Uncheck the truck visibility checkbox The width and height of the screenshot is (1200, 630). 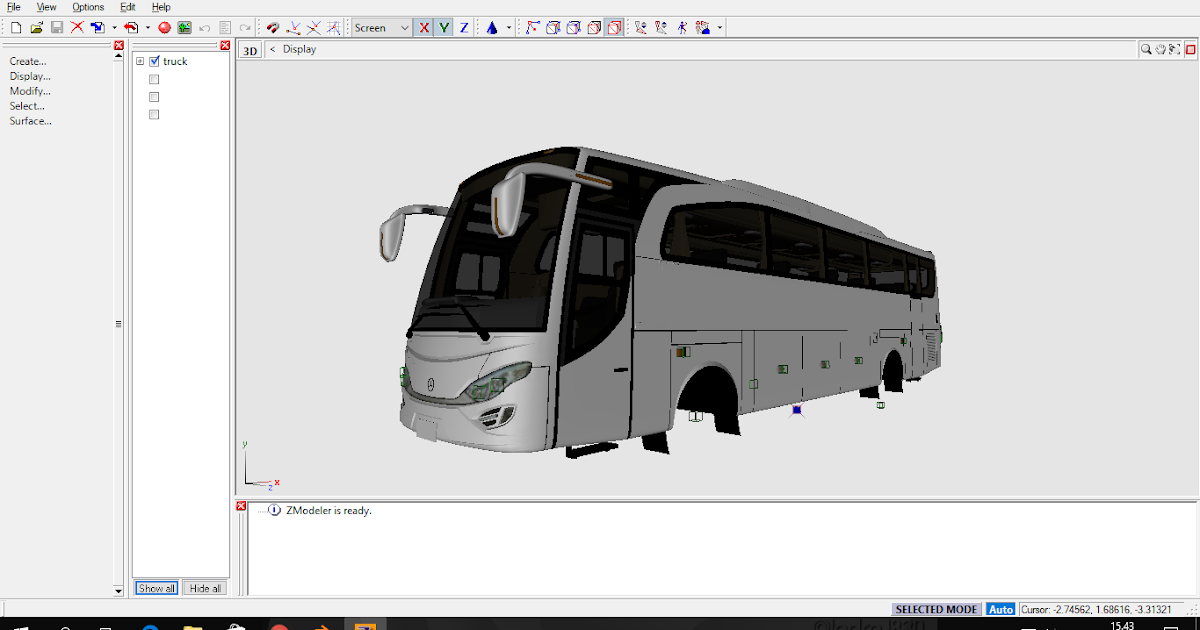pyautogui.click(x=152, y=61)
